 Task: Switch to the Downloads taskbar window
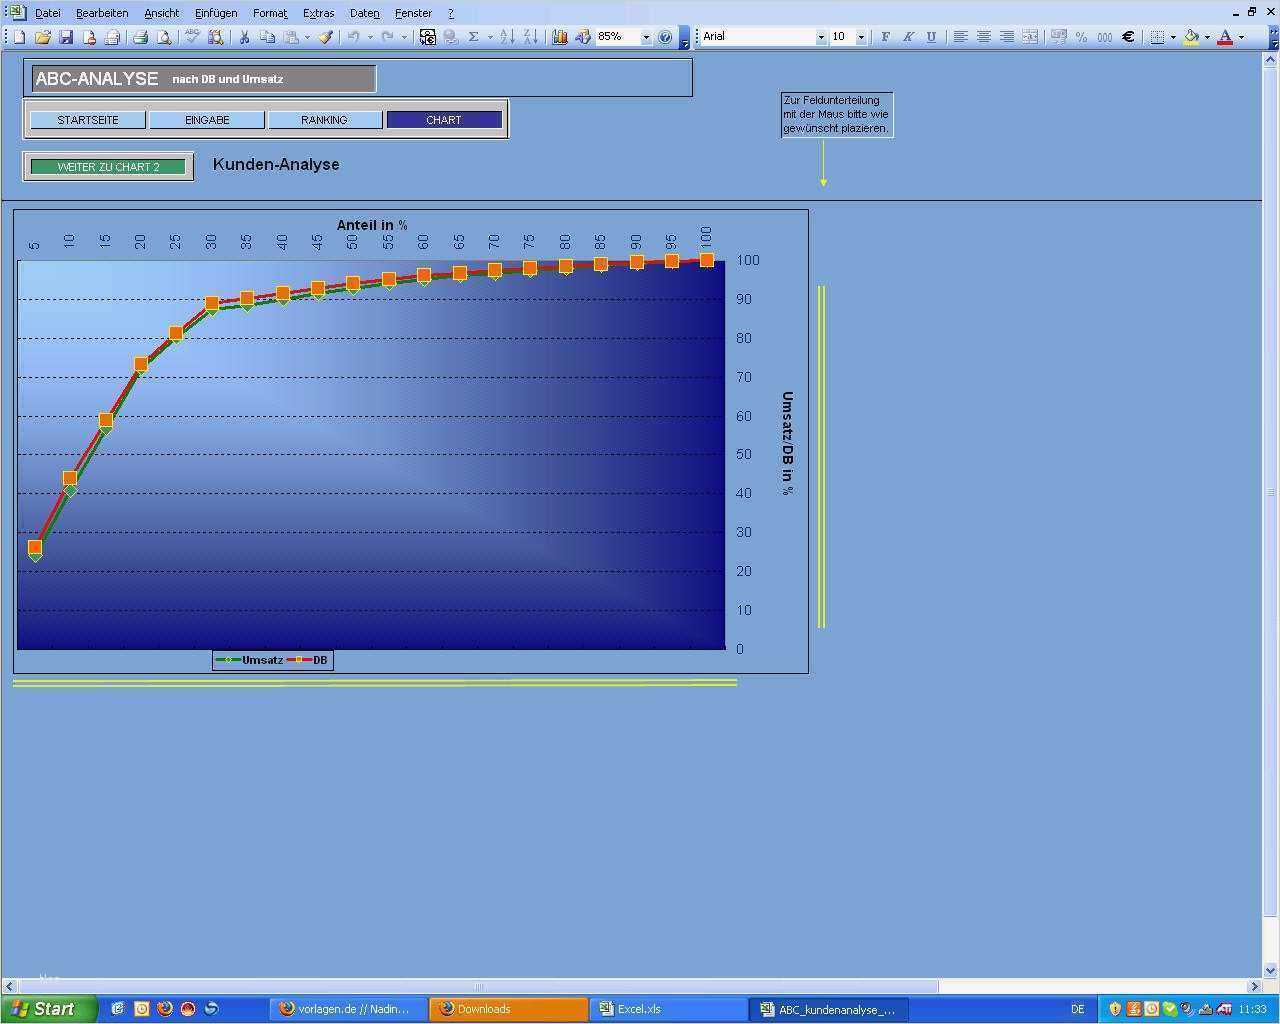point(509,1009)
